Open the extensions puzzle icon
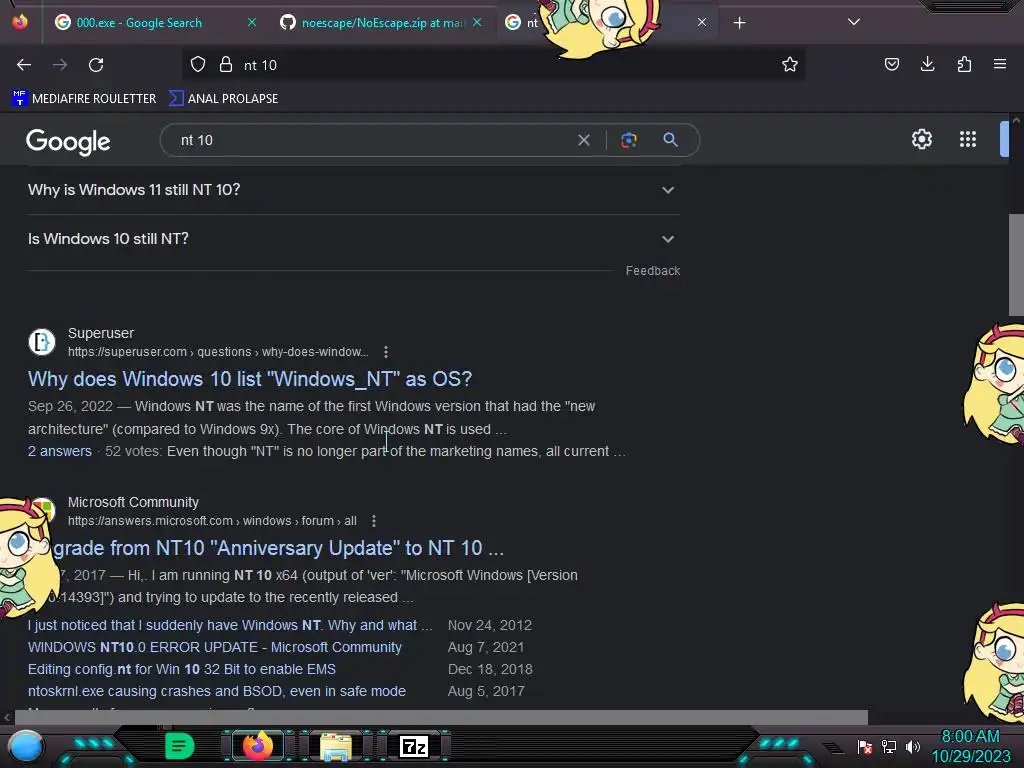This screenshot has width=1024, height=768. tap(964, 64)
